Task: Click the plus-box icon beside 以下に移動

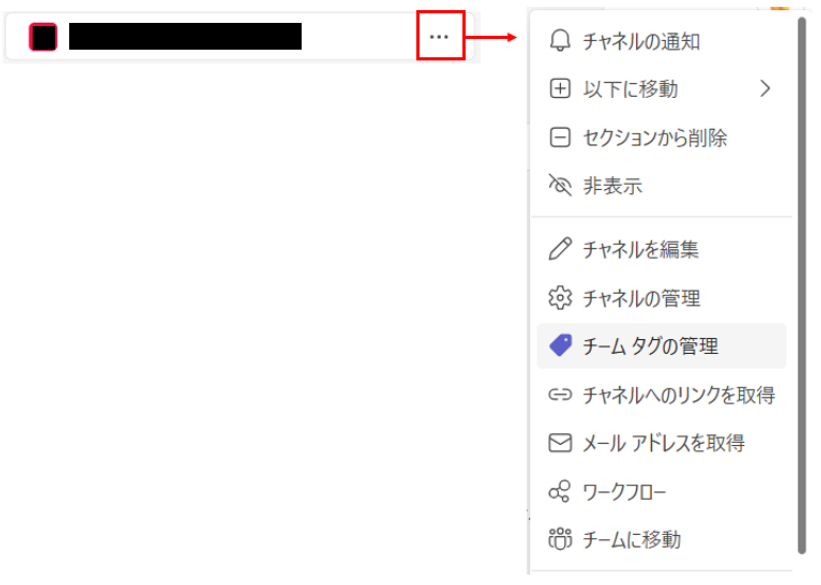Action: tap(560, 89)
